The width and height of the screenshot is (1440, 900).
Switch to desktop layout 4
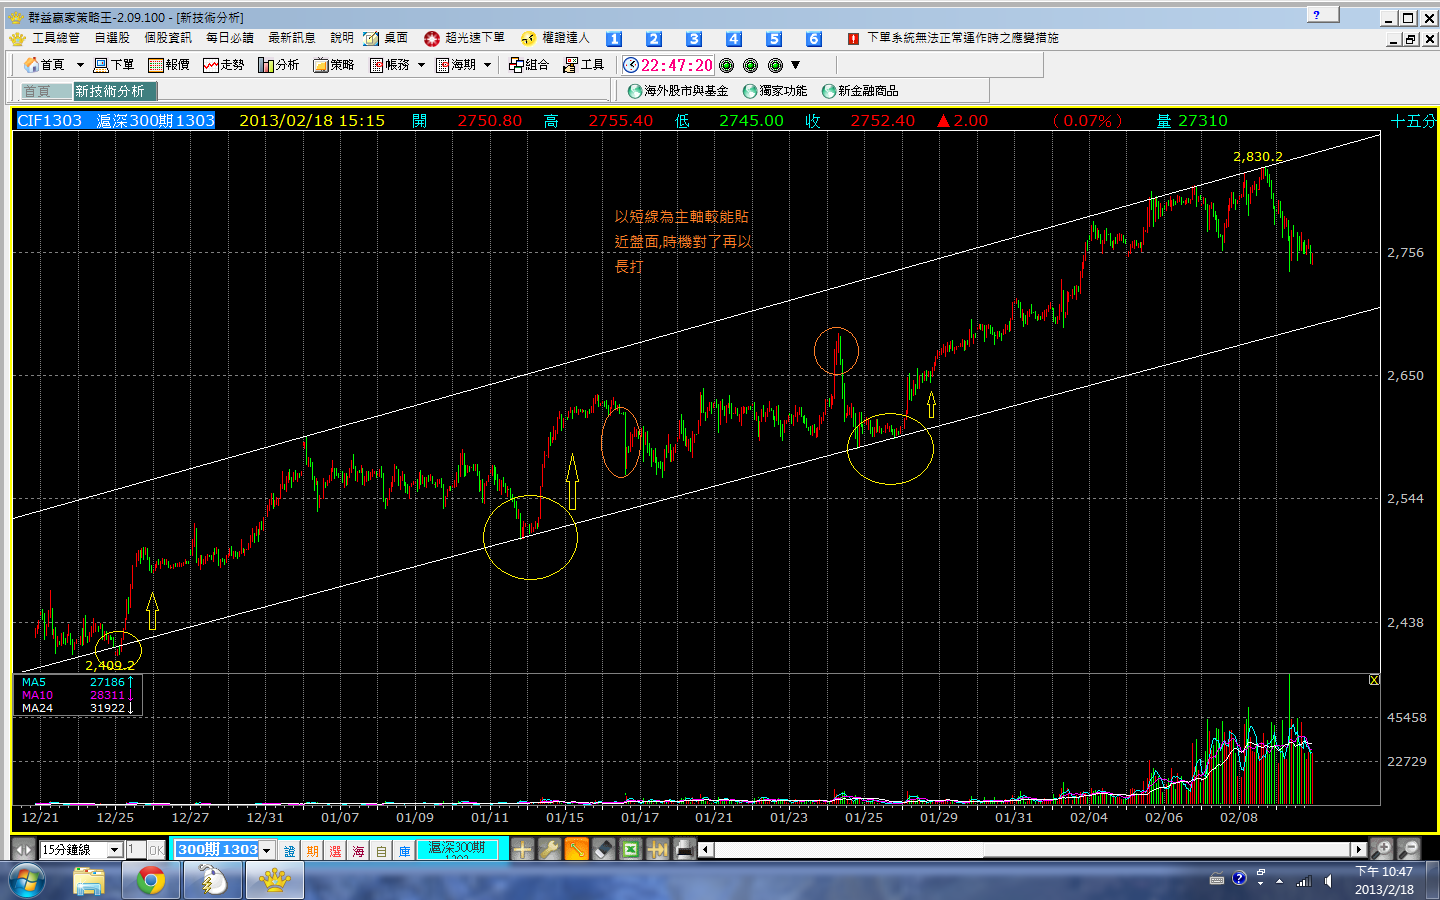734,39
